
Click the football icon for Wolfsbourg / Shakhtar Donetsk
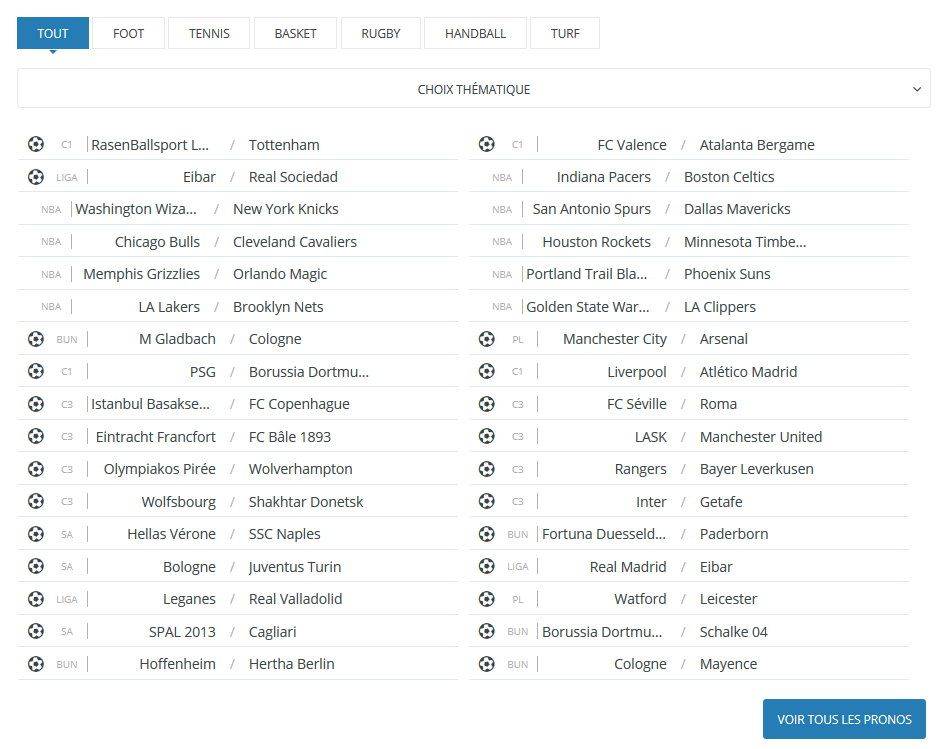36,502
